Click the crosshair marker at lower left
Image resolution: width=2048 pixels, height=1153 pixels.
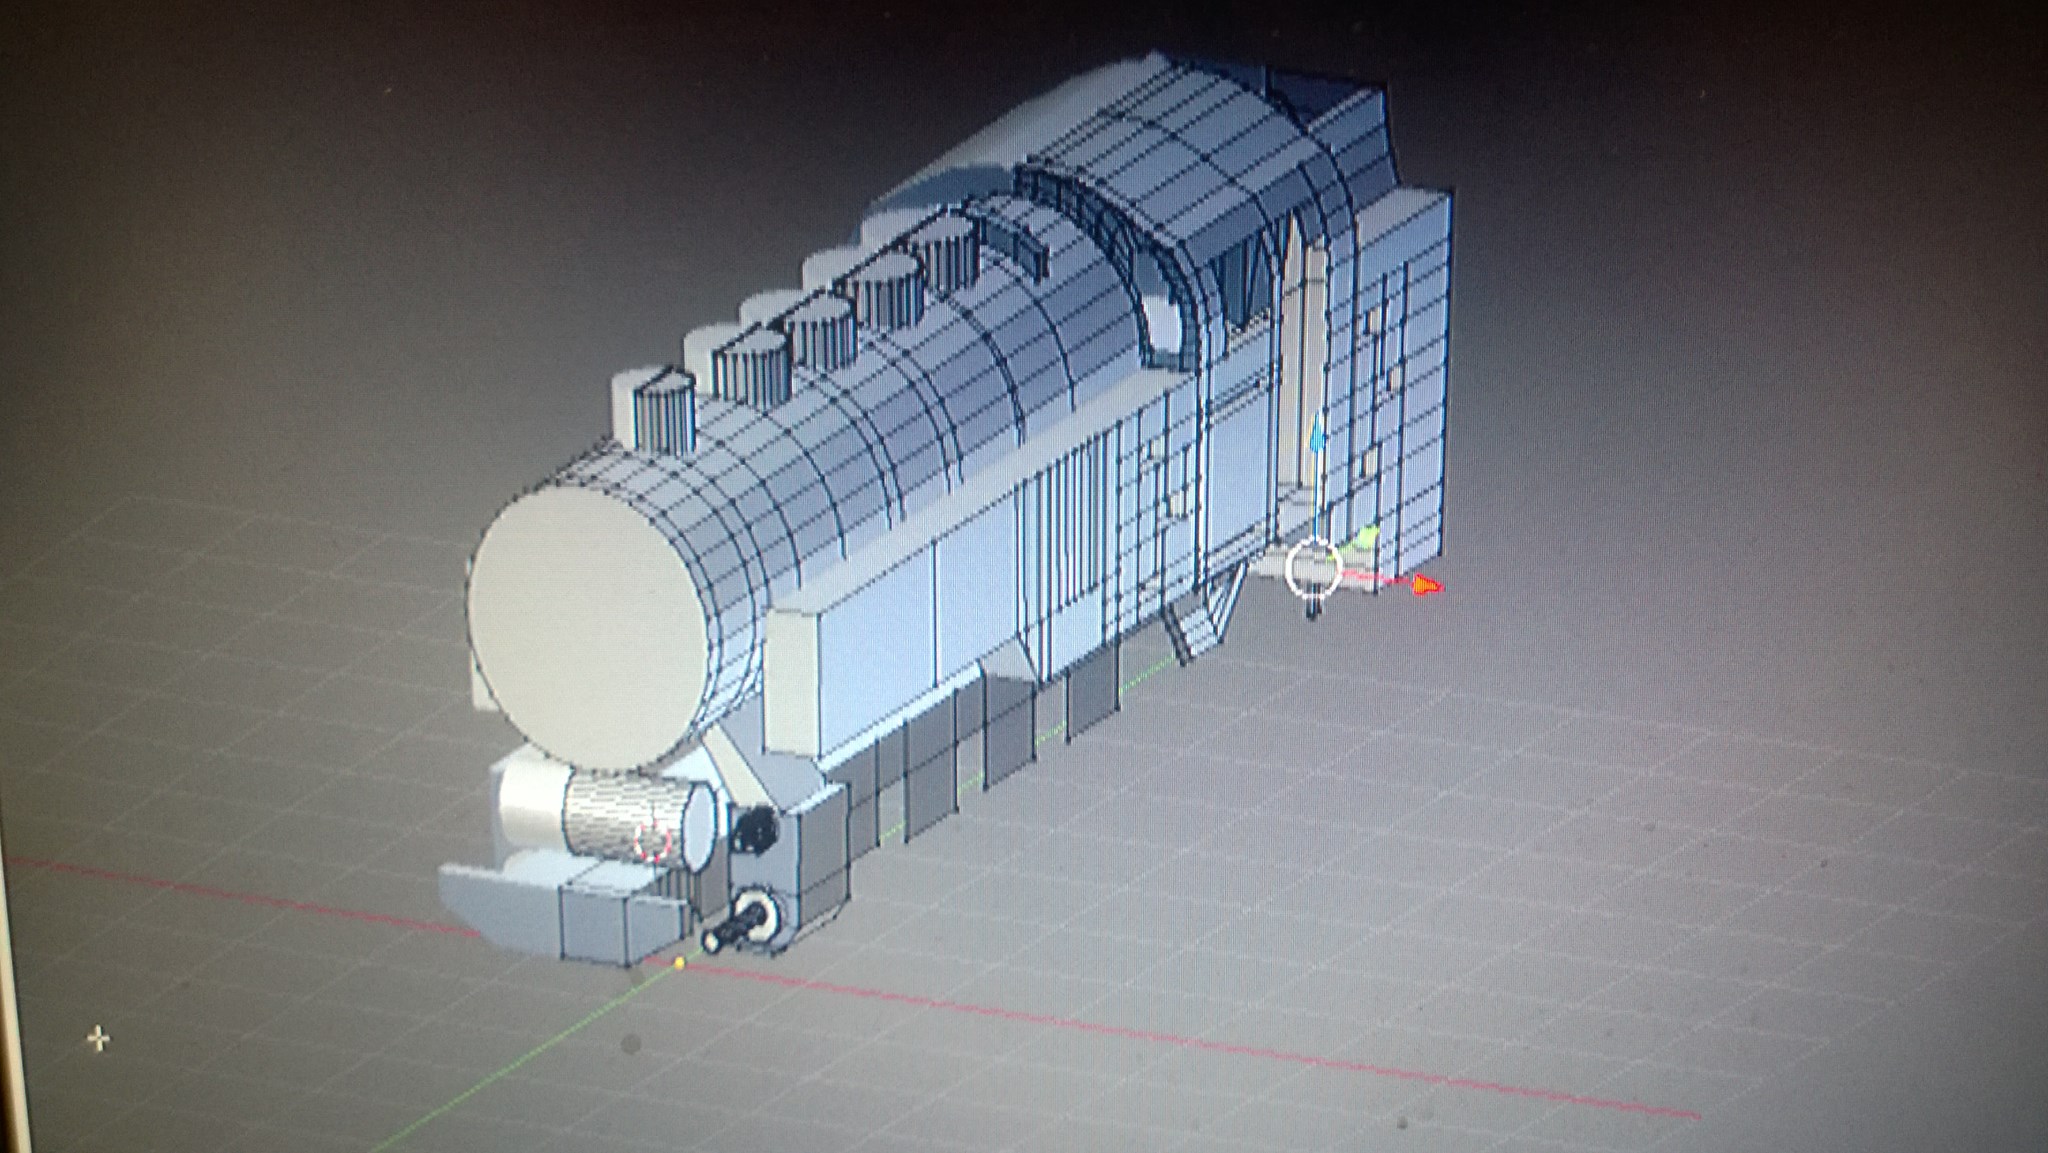pyautogui.click(x=98, y=1040)
